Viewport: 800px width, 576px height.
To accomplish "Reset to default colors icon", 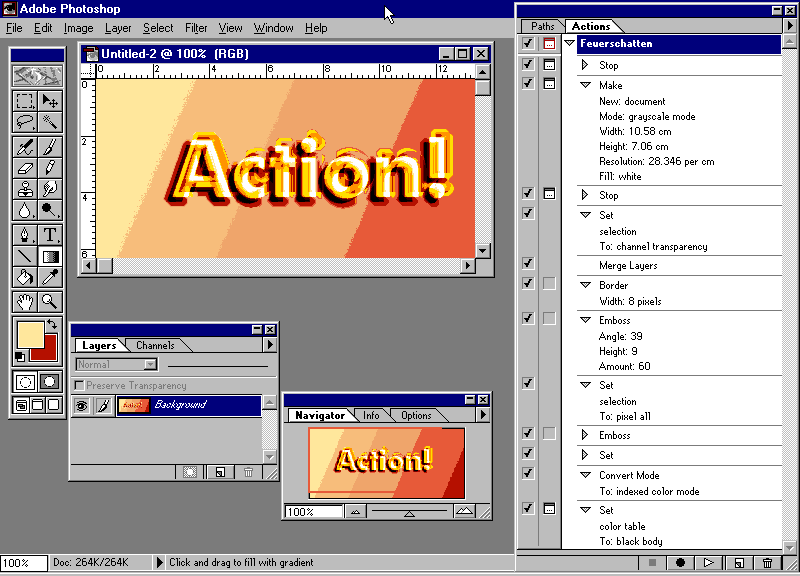I will tap(19, 357).
